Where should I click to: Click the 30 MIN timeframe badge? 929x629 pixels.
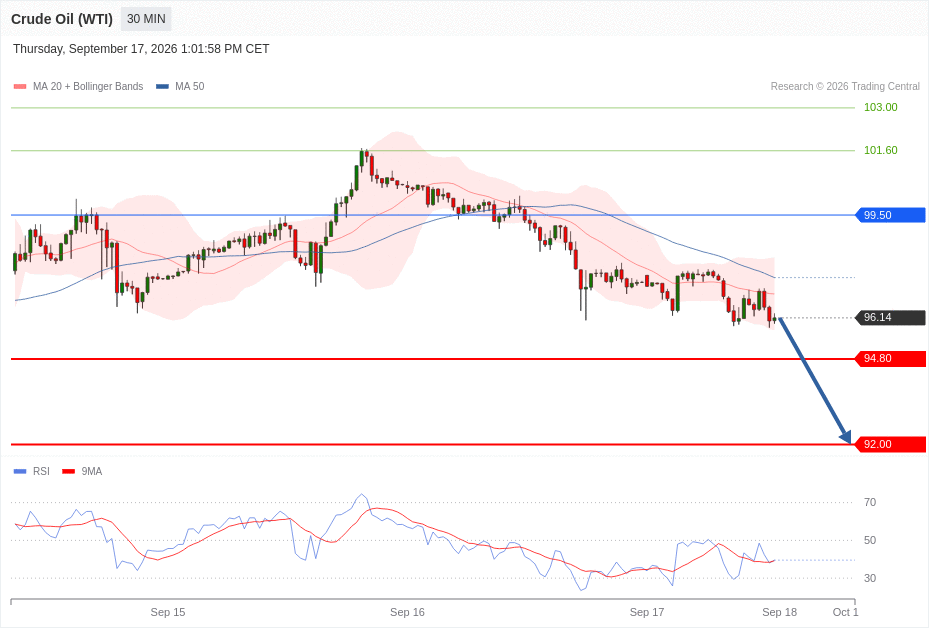(146, 19)
